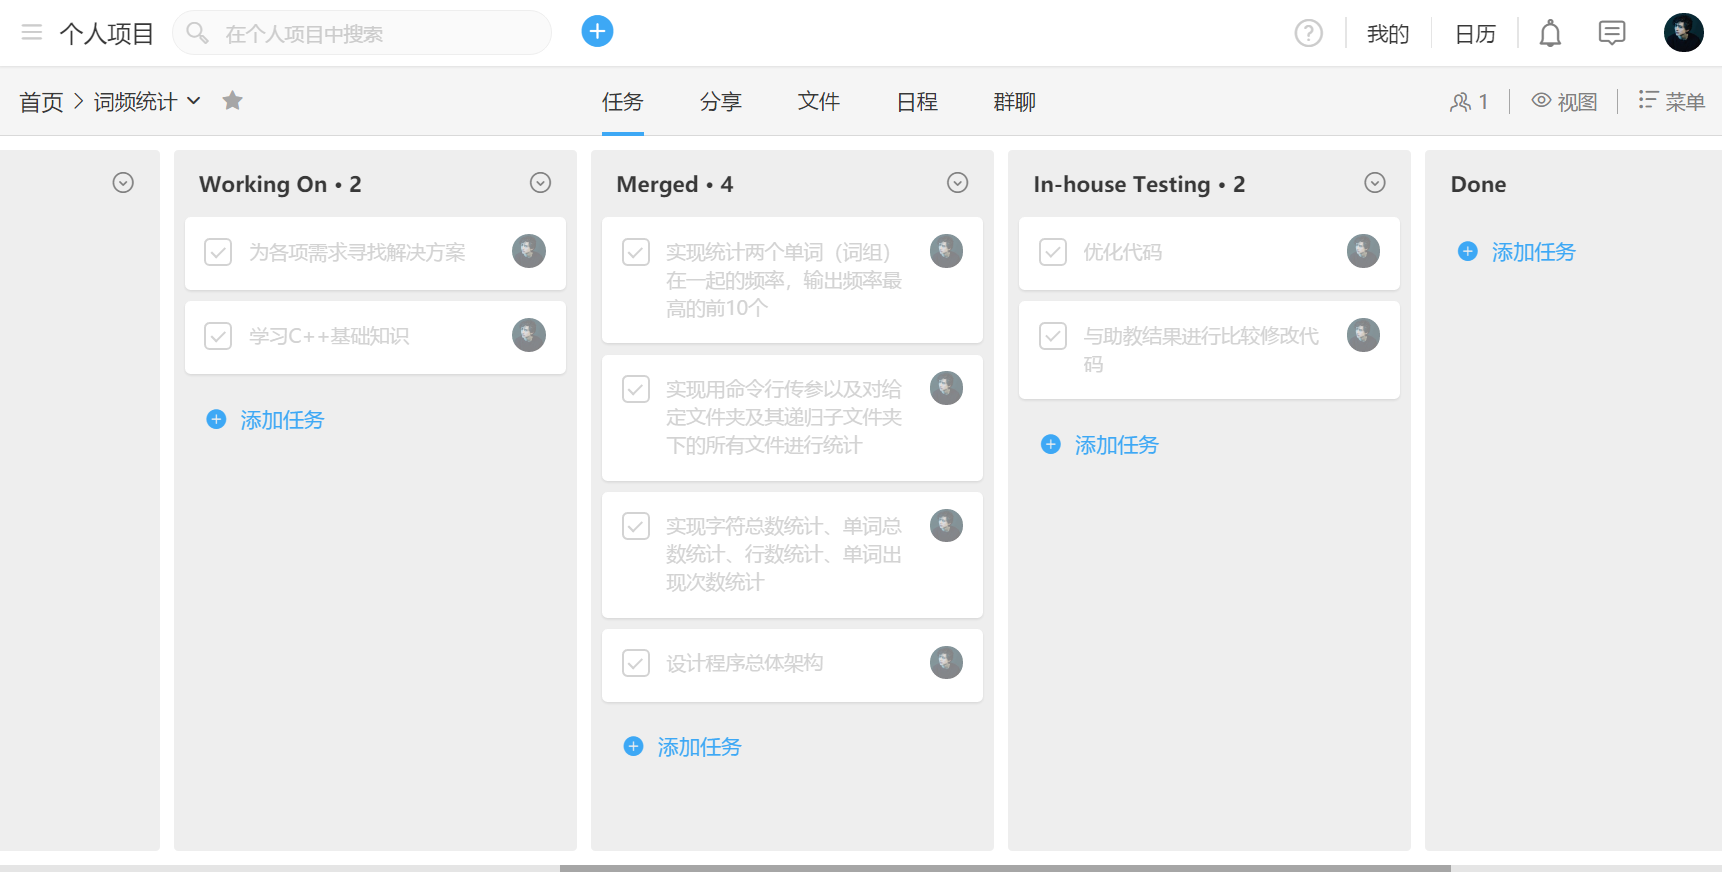Click the assignee avatar on 实现用命令行传参 task
This screenshot has width=1722, height=872.
point(946,388)
